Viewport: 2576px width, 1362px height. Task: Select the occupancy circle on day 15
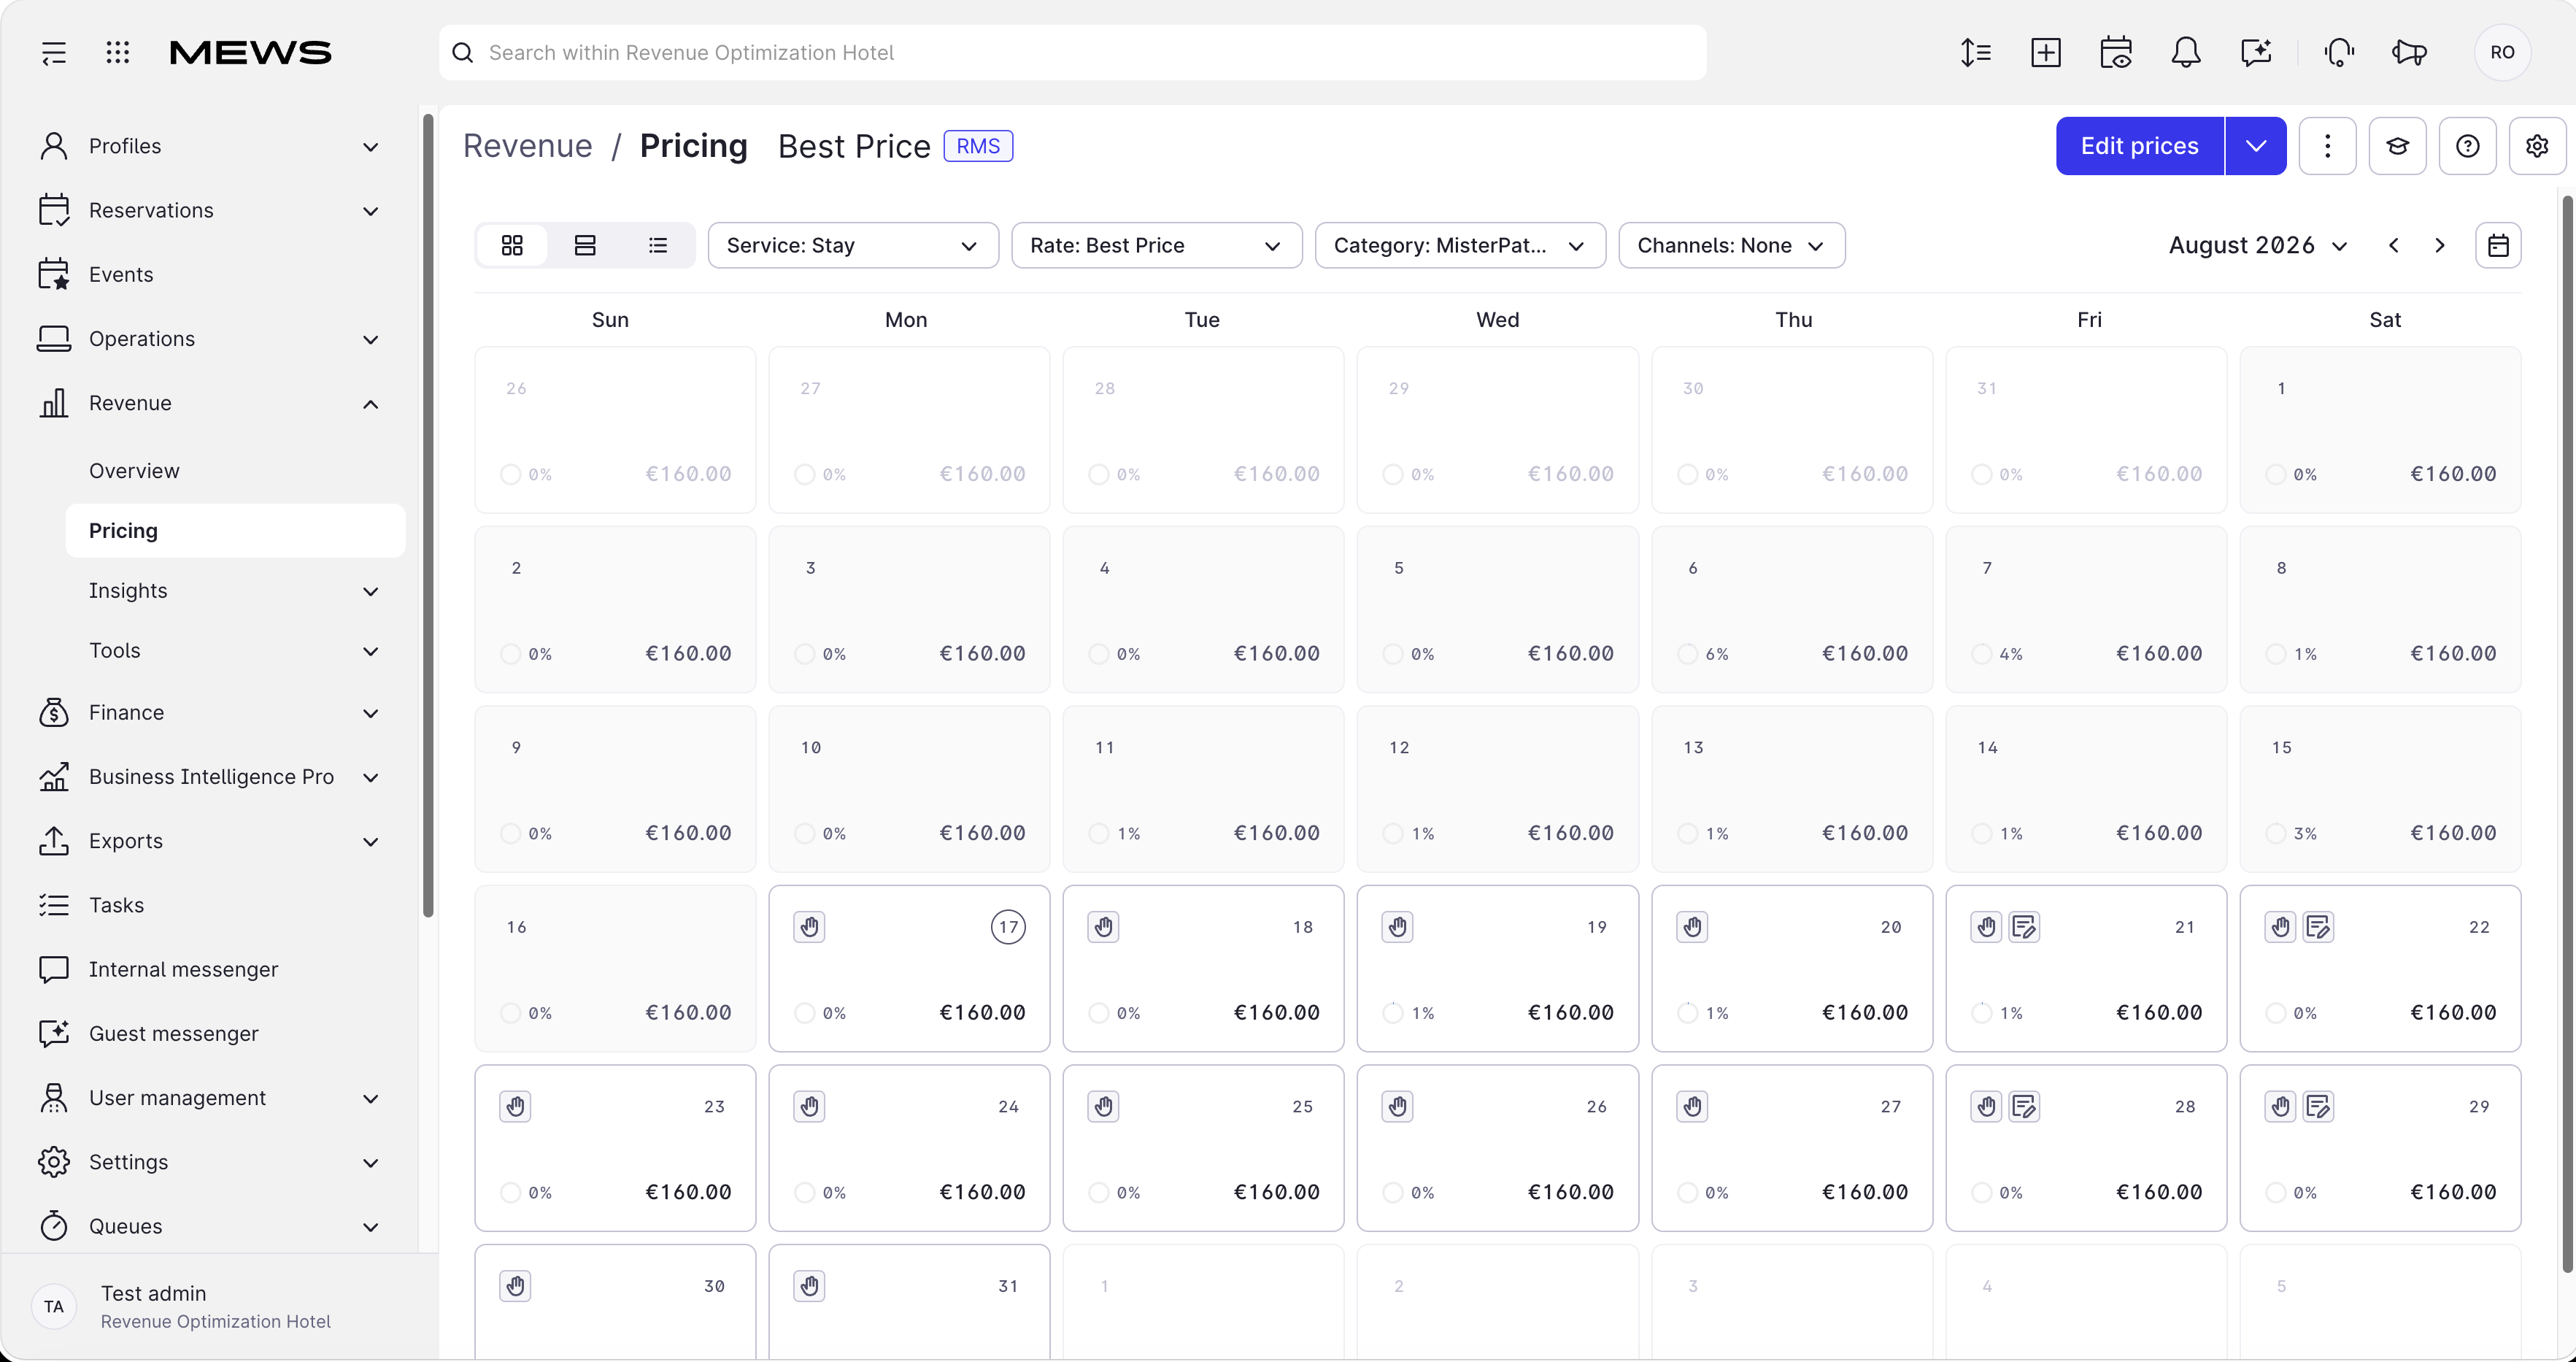[2276, 833]
